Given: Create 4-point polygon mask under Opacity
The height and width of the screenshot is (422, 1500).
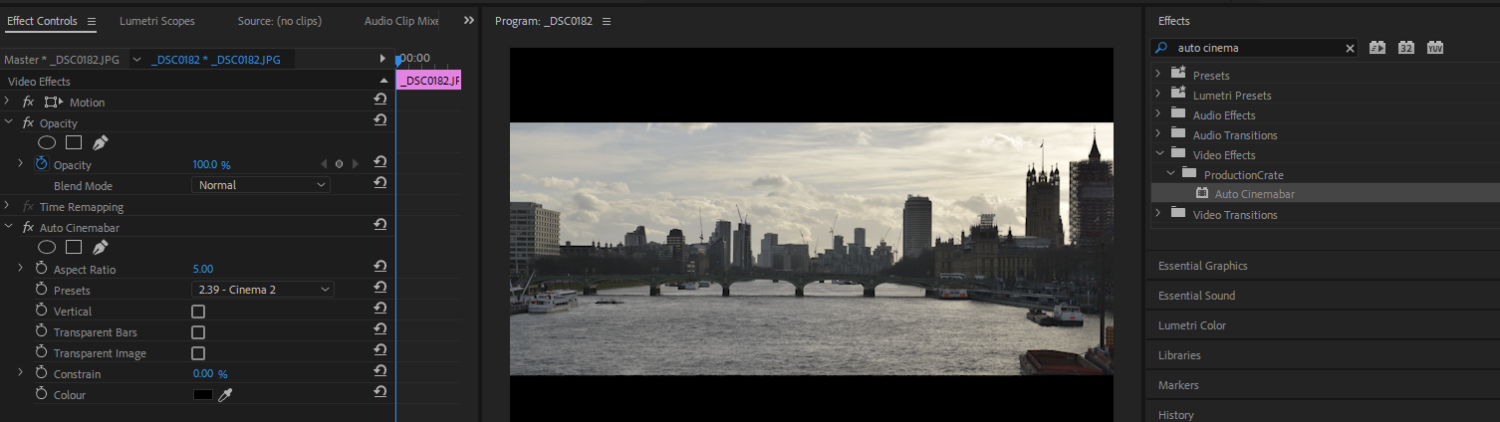Looking at the screenshot, I should [74, 143].
